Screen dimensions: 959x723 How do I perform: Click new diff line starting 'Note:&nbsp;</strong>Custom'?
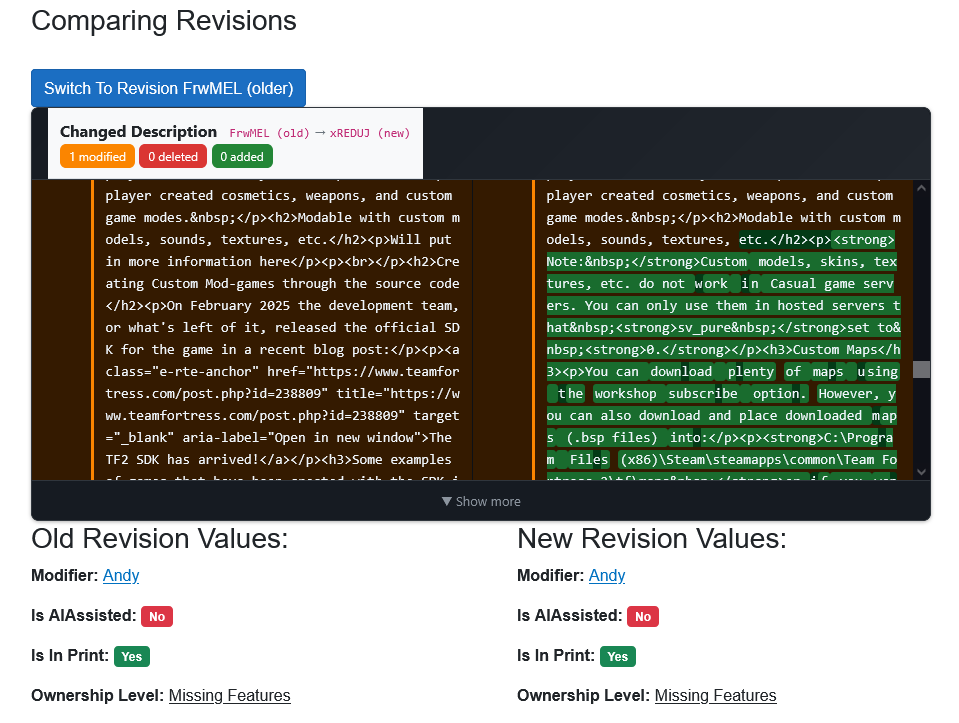click(722, 262)
